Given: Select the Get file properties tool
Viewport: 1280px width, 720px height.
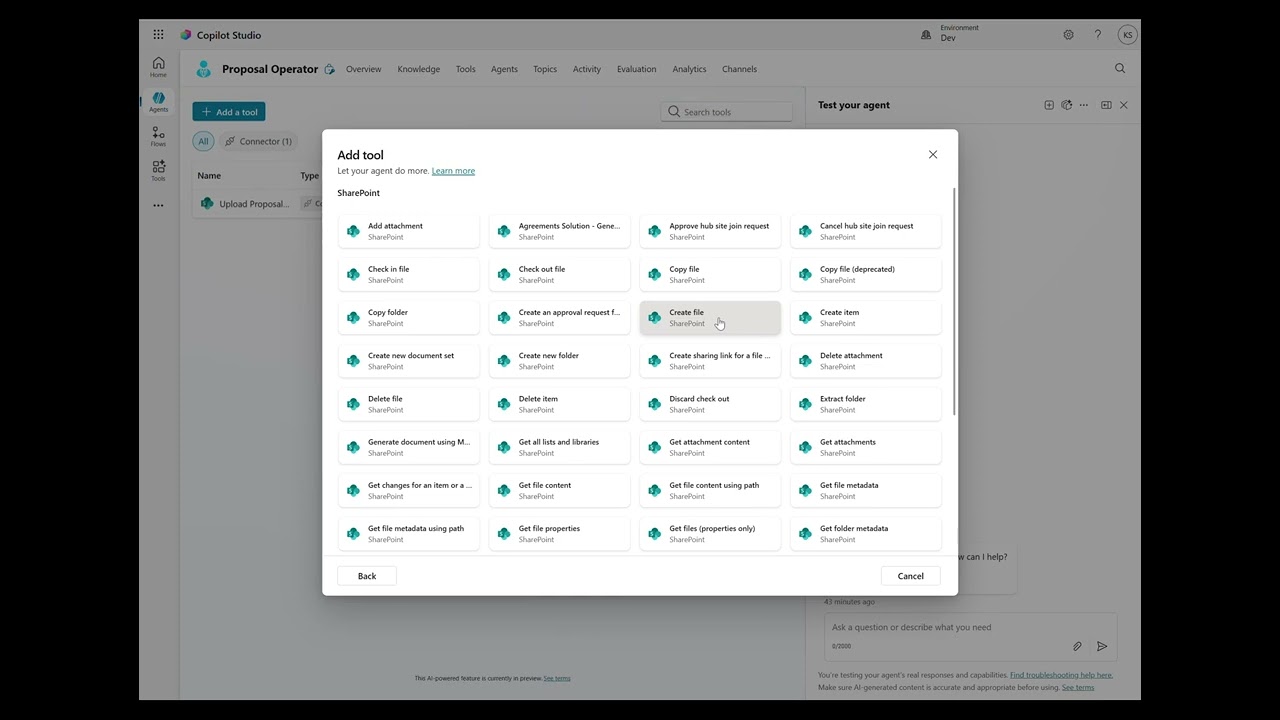Looking at the screenshot, I should [x=560, y=532].
